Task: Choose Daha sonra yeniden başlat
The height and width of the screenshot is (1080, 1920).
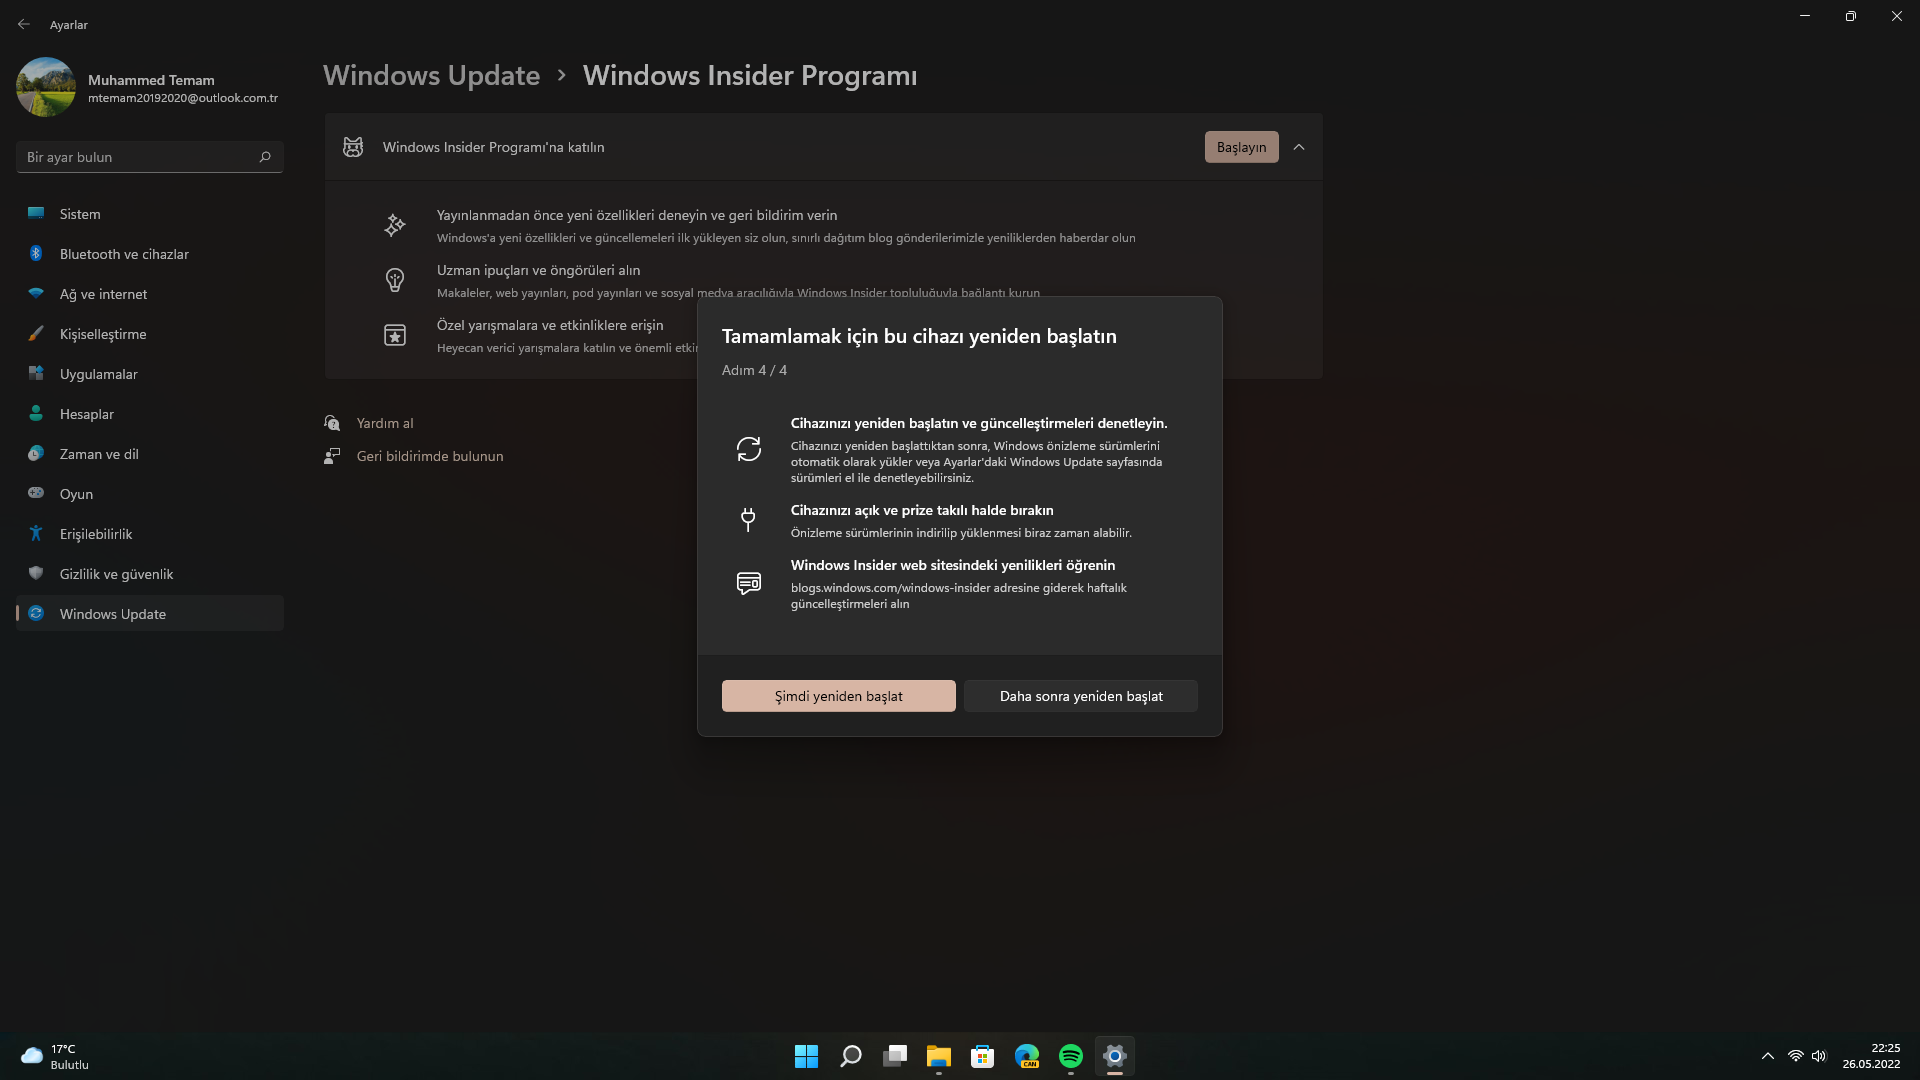Action: [x=1080, y=696]
